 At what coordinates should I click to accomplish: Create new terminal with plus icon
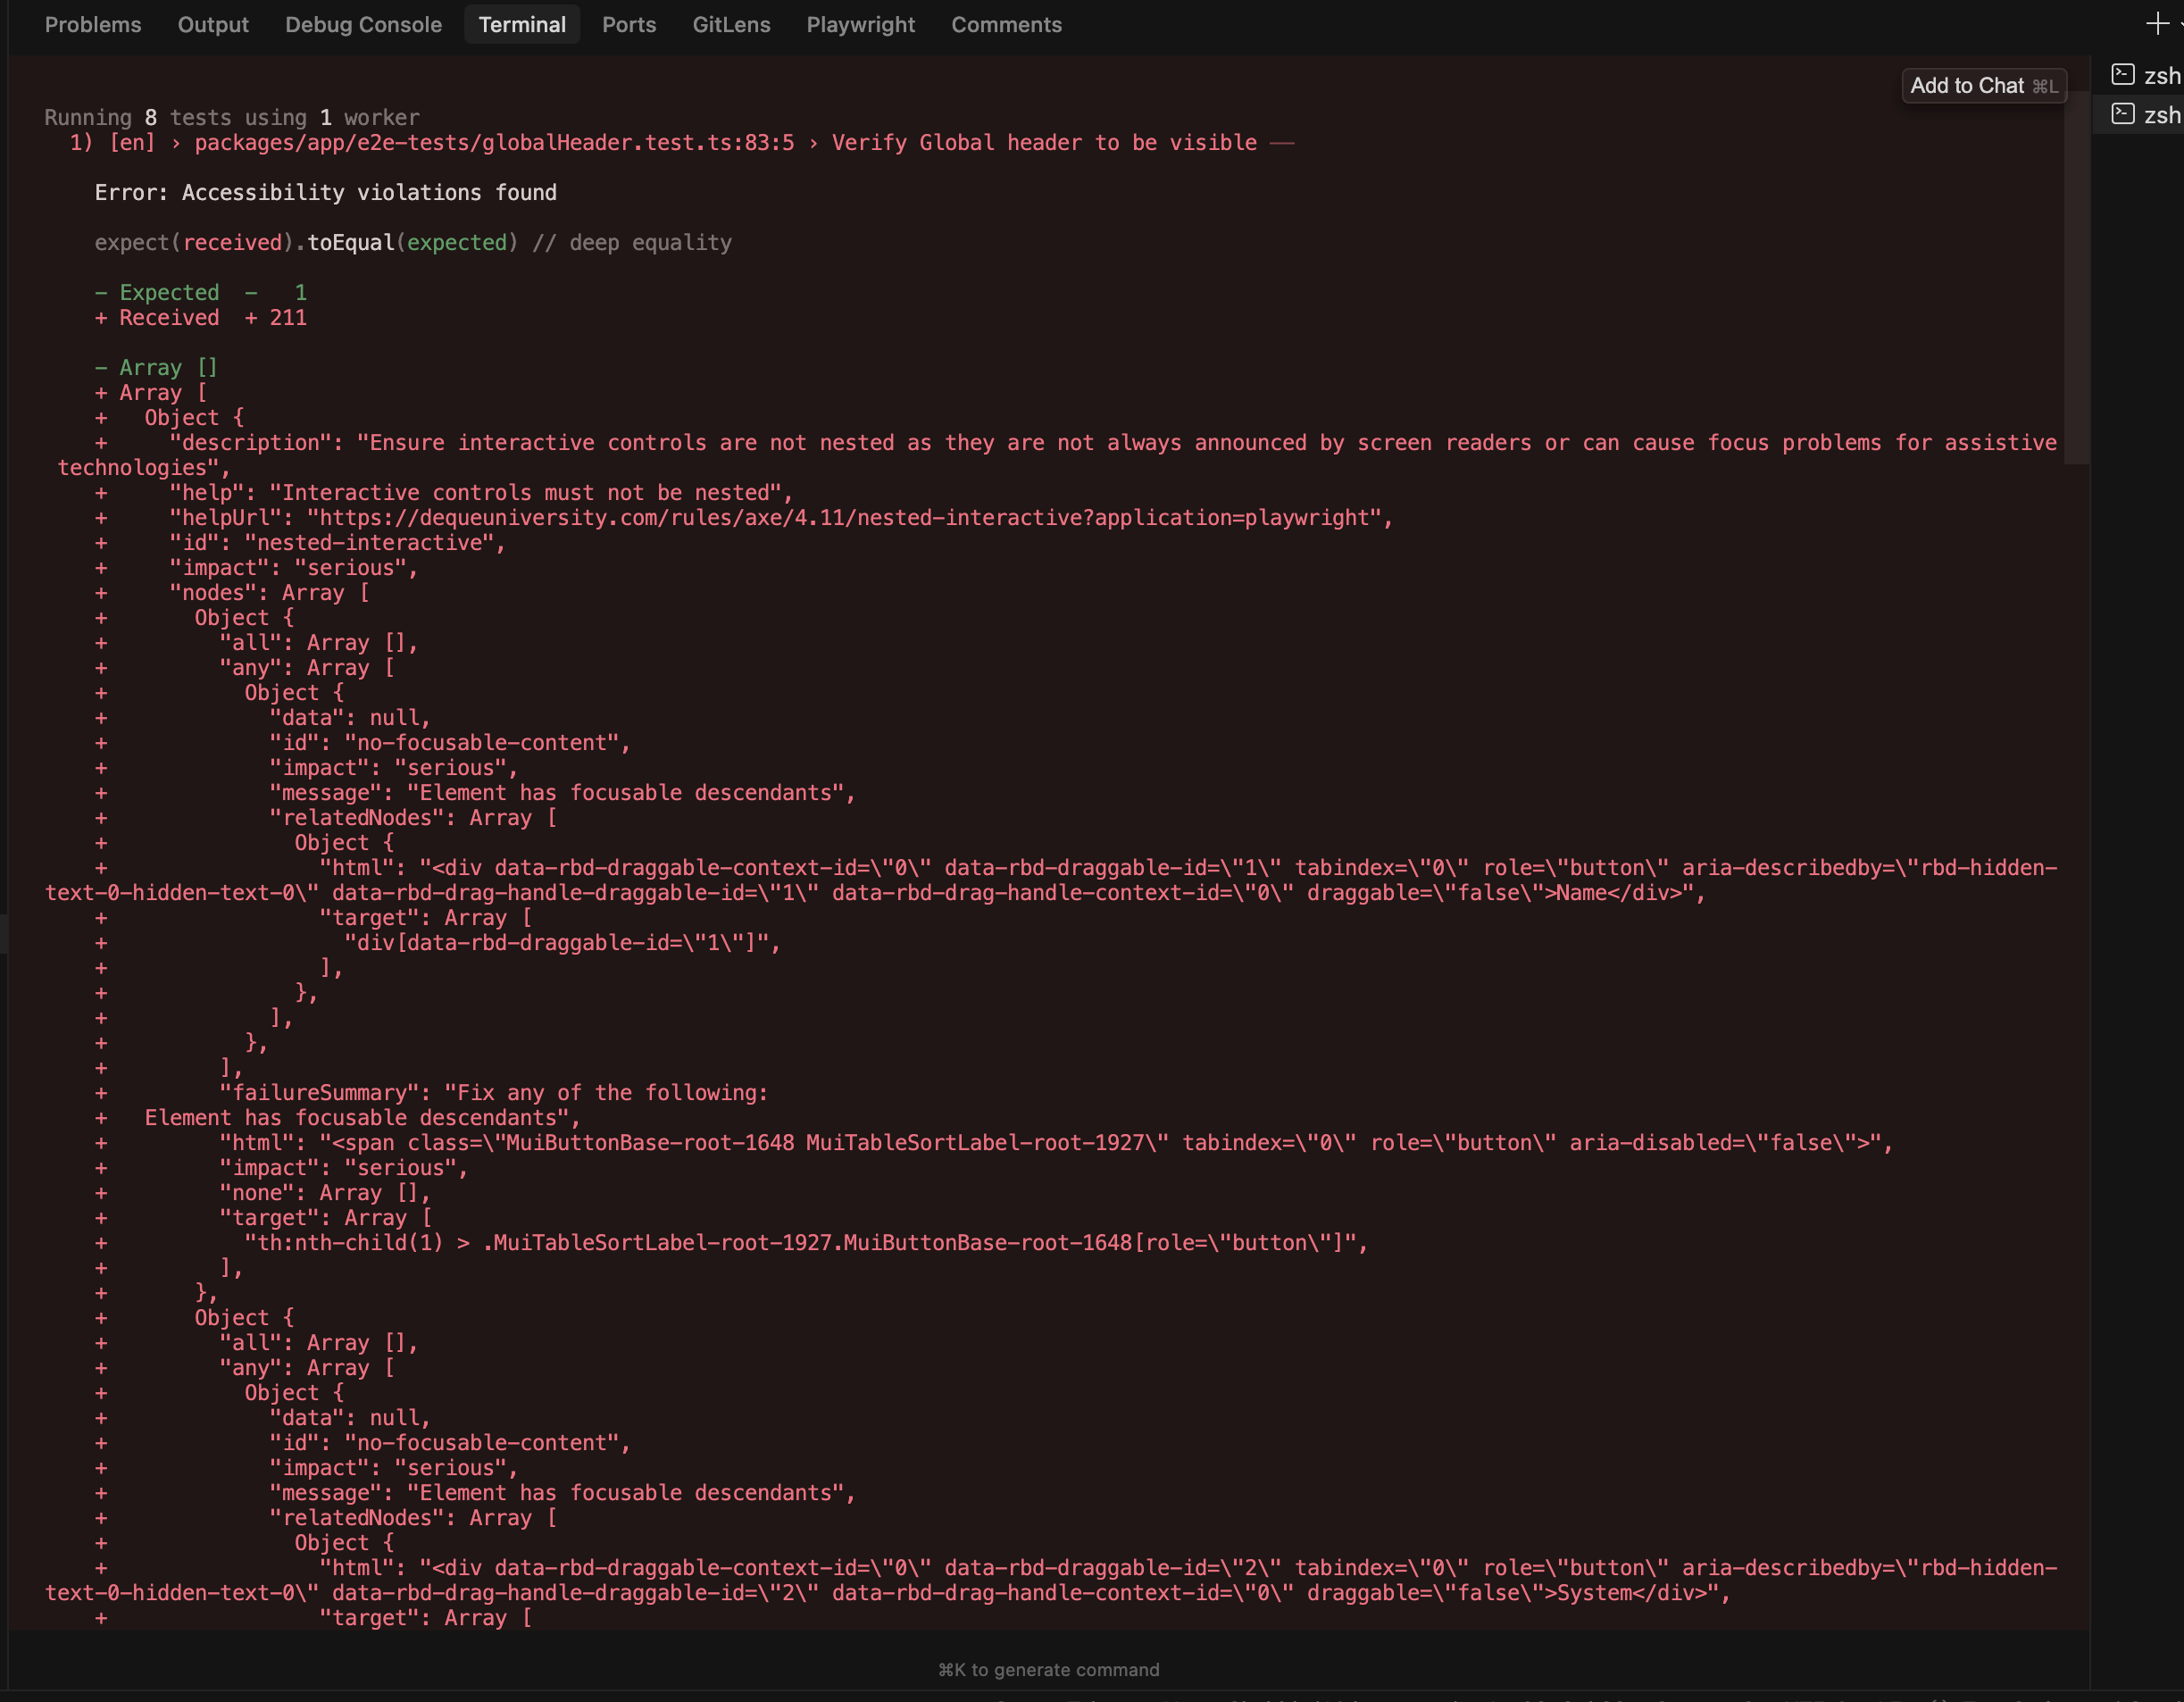[2156, 23]
